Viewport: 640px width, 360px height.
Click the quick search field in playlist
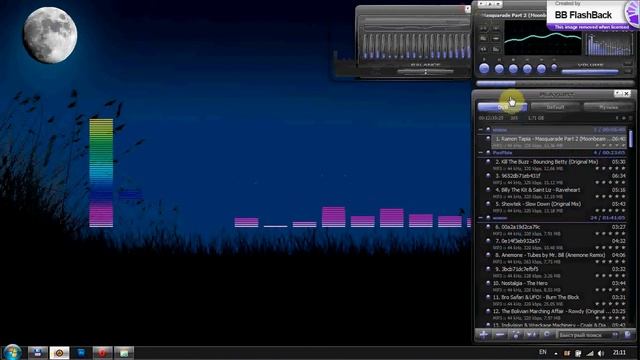[x=587, y=335]
